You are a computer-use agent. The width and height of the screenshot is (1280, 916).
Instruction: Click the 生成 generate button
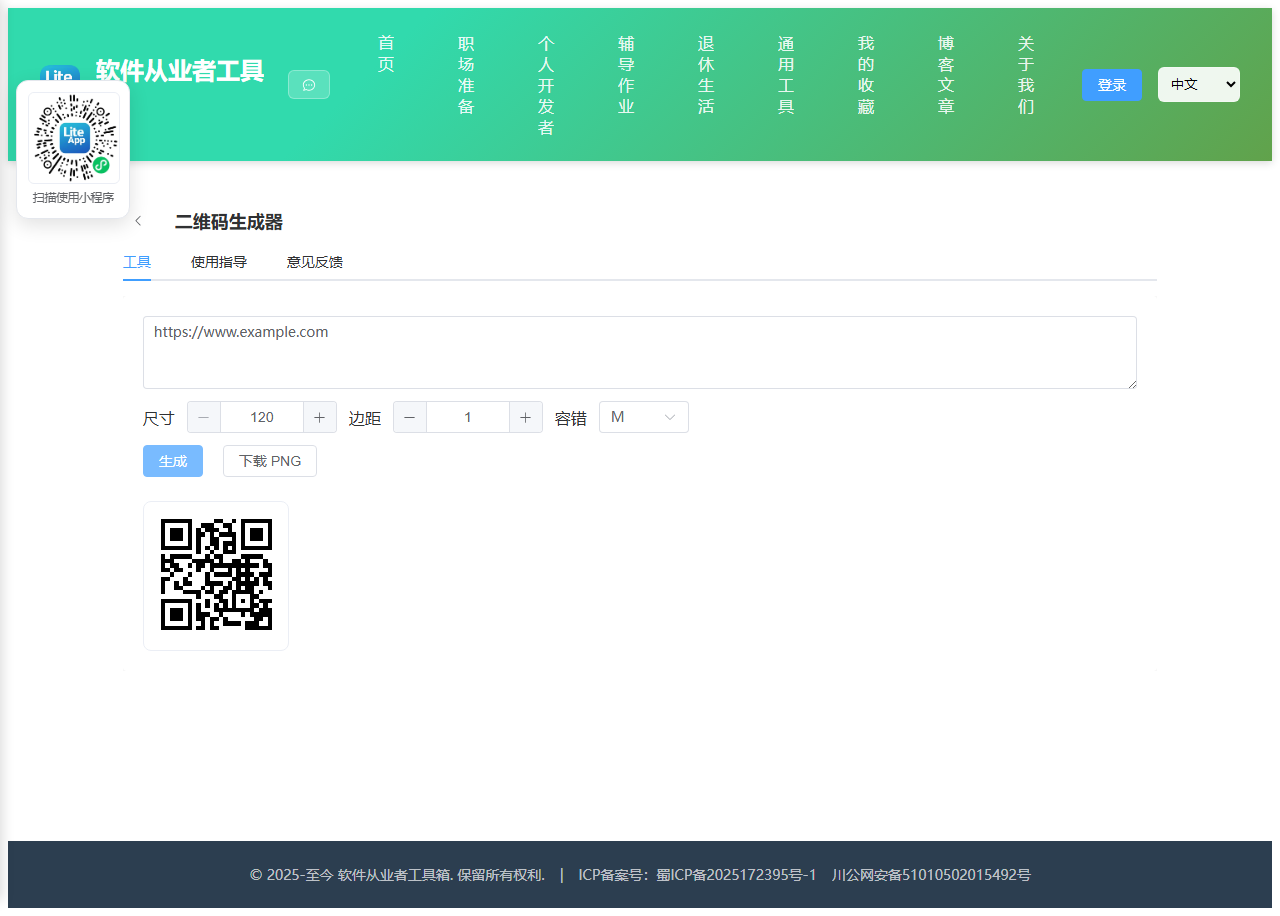(x=173, y=461)
